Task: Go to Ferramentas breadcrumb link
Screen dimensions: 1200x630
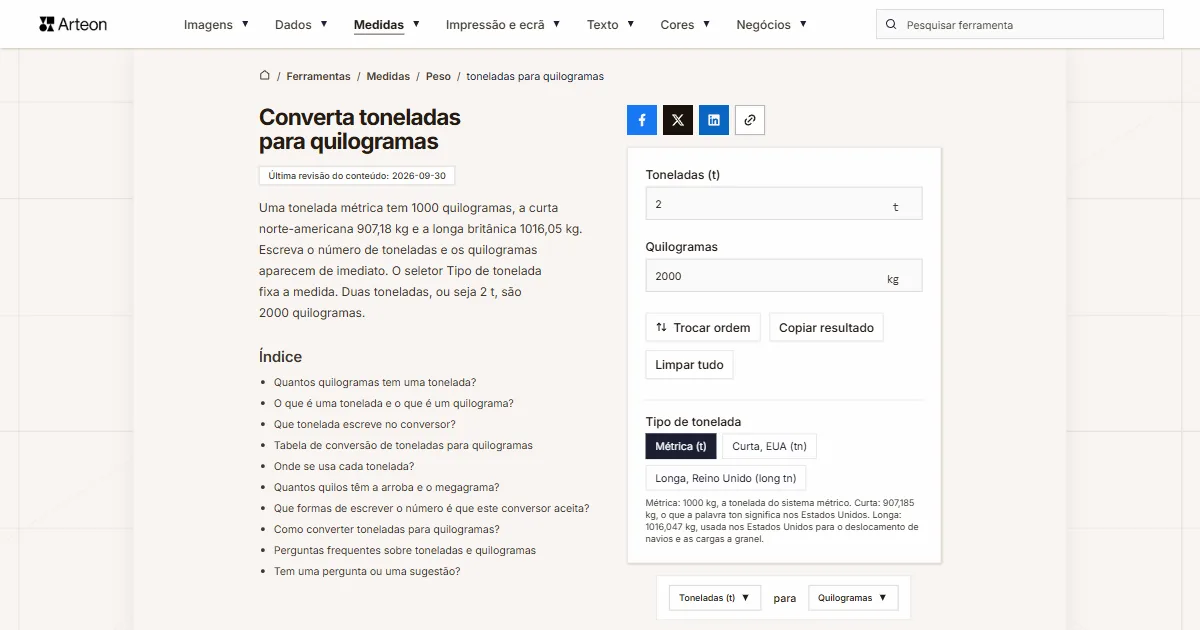Action: tap(318, 76)
